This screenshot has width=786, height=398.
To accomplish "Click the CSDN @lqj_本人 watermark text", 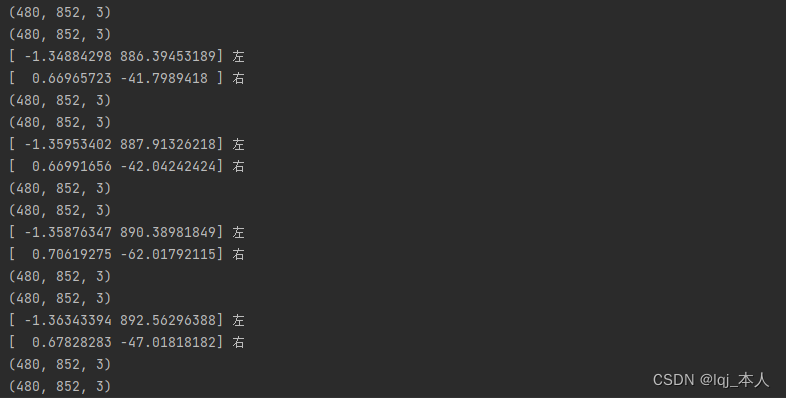I will tap(710, 380).
